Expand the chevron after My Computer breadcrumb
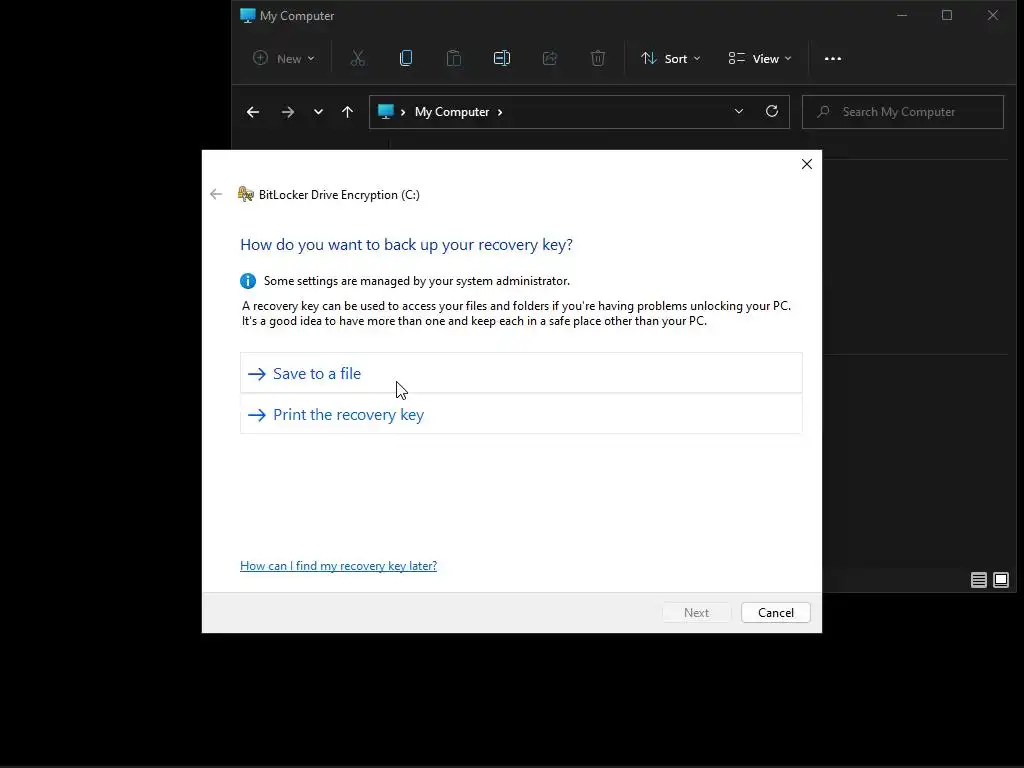Image resolution: width=1024 pixels, height=768 pixels. 500,112
